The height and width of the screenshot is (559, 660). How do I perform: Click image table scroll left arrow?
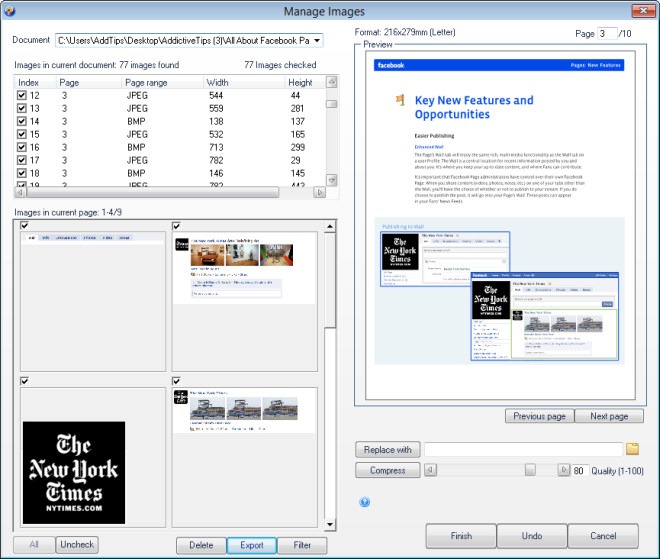(x=20, y=192)
